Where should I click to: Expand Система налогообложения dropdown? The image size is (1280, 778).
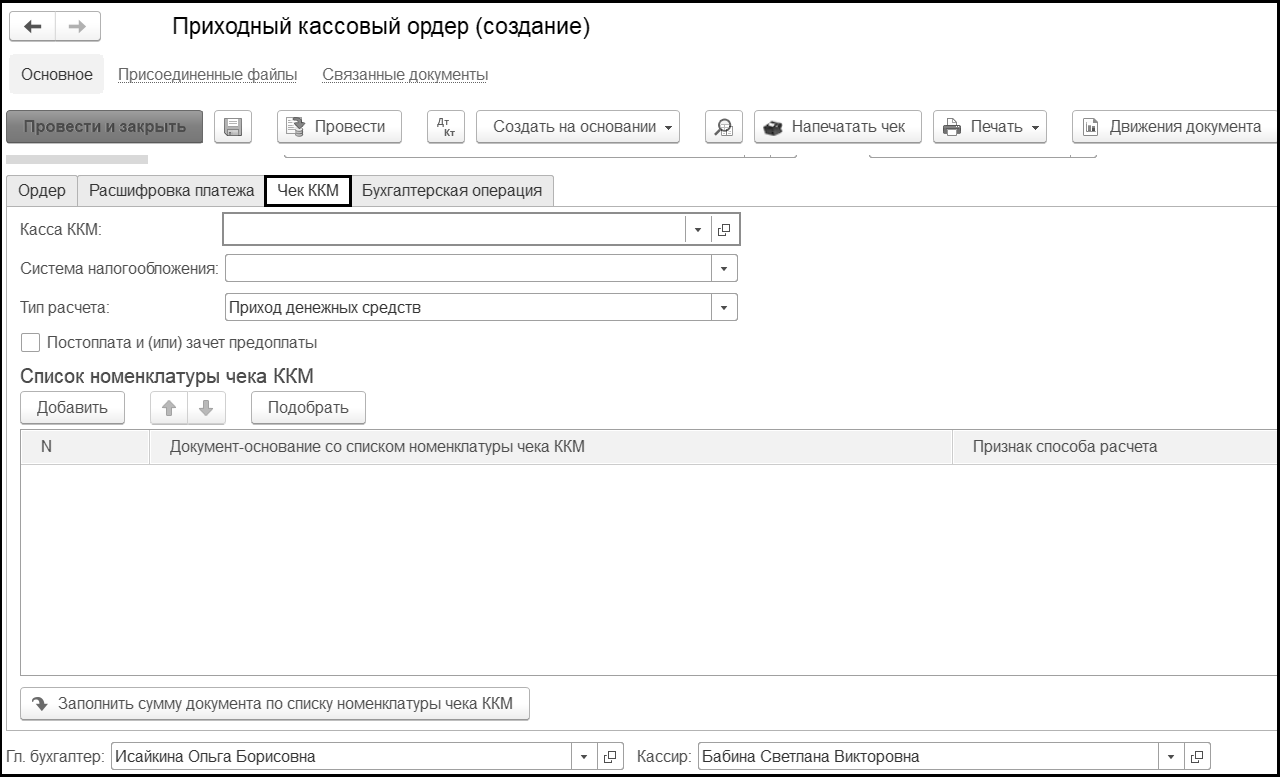pos(724,268)
